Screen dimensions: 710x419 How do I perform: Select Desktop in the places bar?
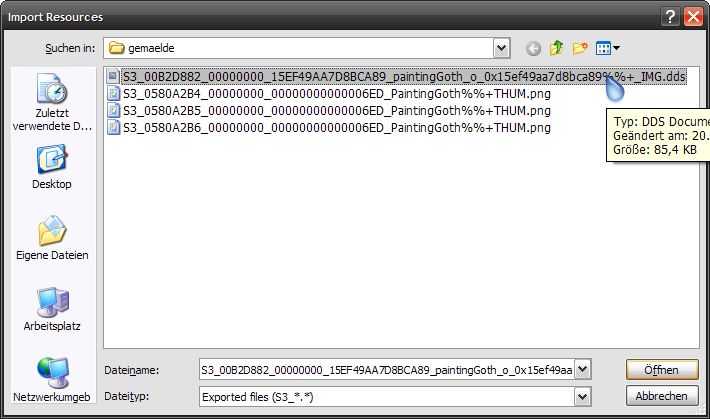(51, 167)
